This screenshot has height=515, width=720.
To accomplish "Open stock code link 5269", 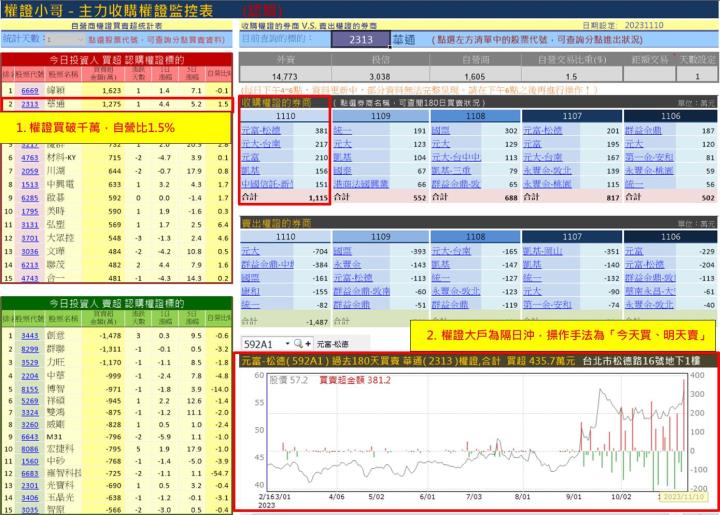I will pos(30,401).
